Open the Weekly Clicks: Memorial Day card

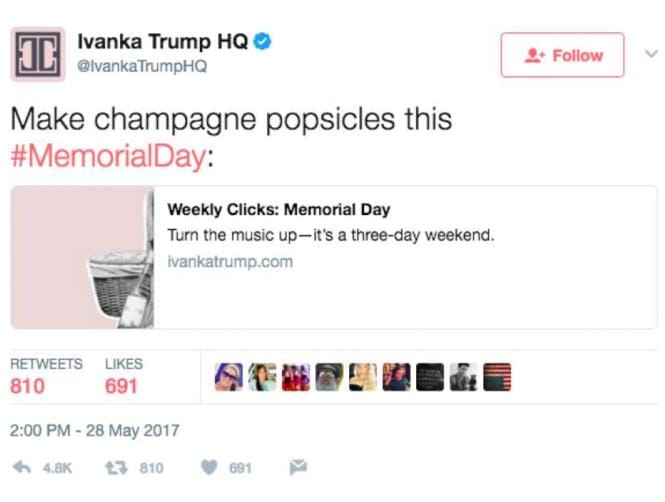pyautogui.click(x=279, y=210)
